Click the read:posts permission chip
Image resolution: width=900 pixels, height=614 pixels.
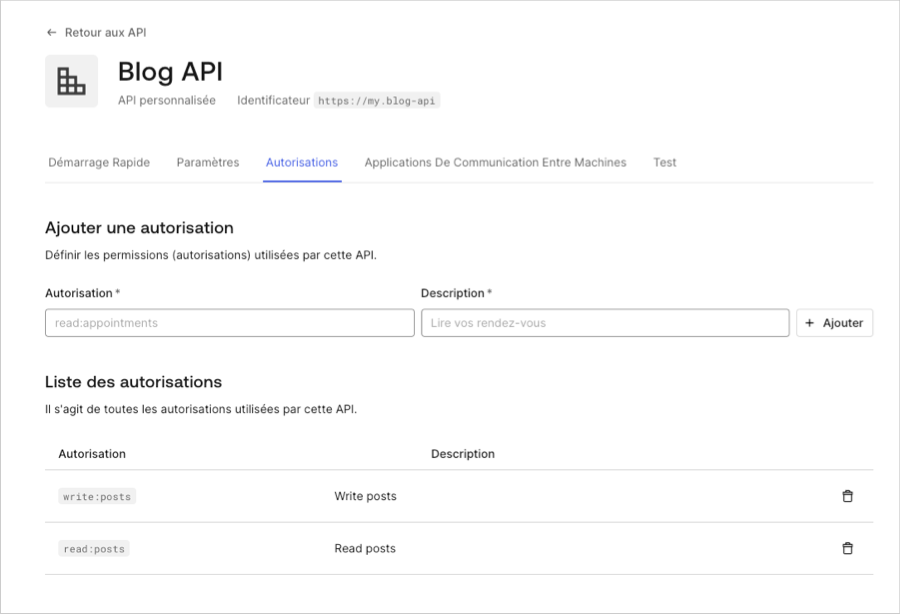click(93, 548)
